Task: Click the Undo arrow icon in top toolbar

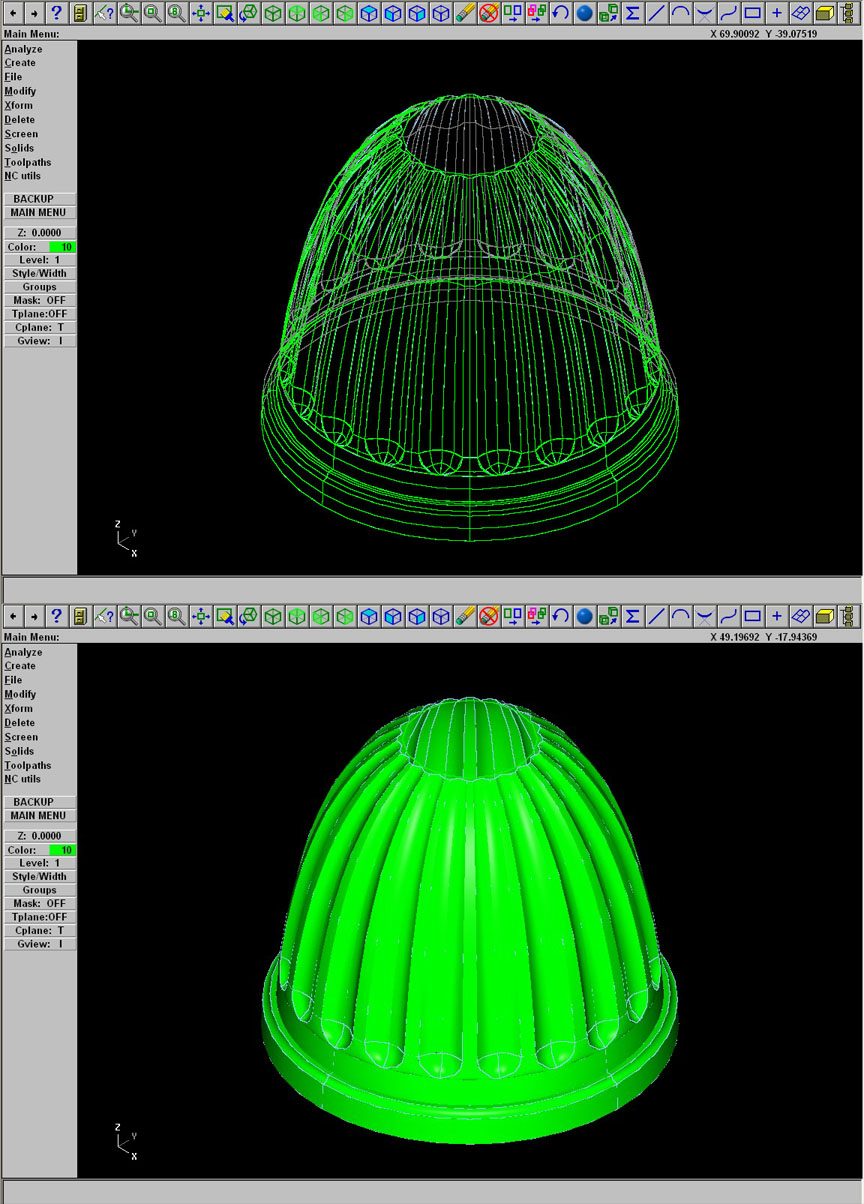Action: click(x=561, y=13)
